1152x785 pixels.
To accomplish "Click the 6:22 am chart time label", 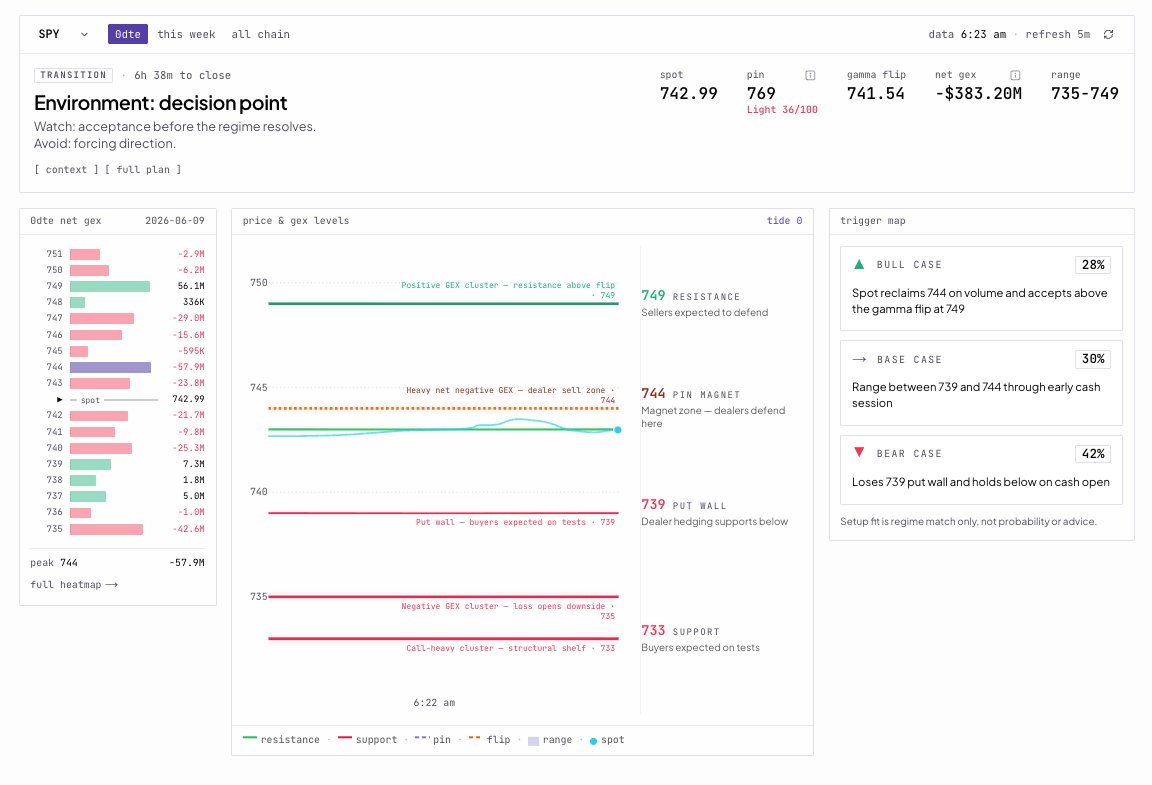I will click(x=434, y=703).
